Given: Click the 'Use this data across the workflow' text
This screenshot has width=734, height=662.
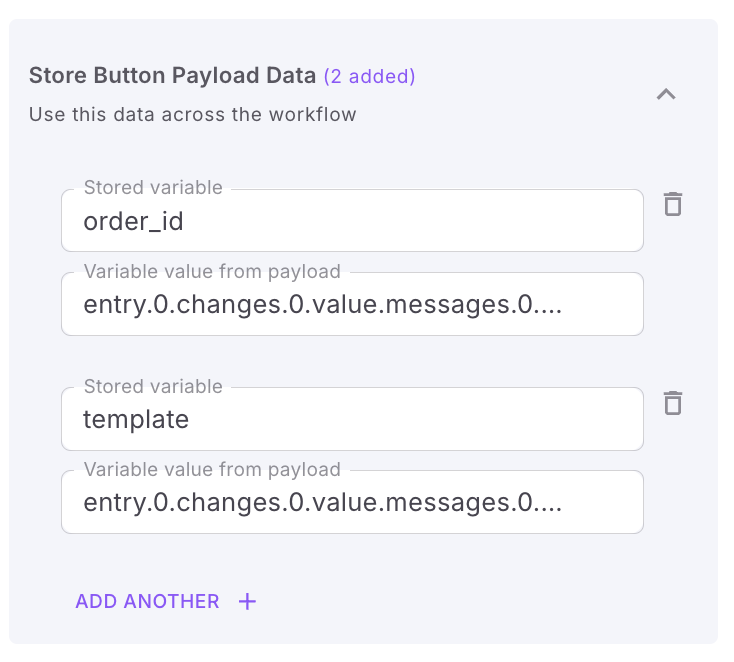Looking at the screenshot, I should point(192,114).
